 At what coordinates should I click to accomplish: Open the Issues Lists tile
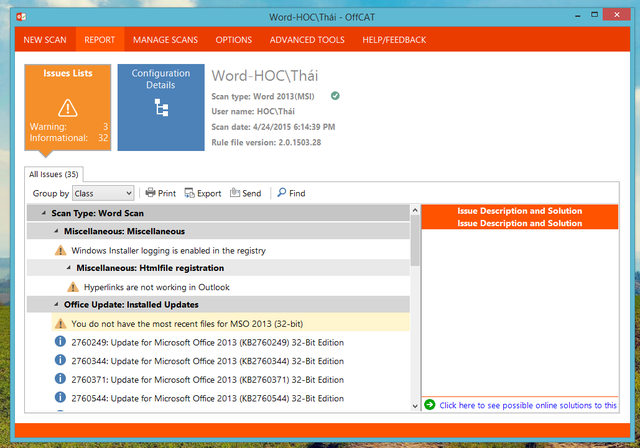[x=68, y=106]
